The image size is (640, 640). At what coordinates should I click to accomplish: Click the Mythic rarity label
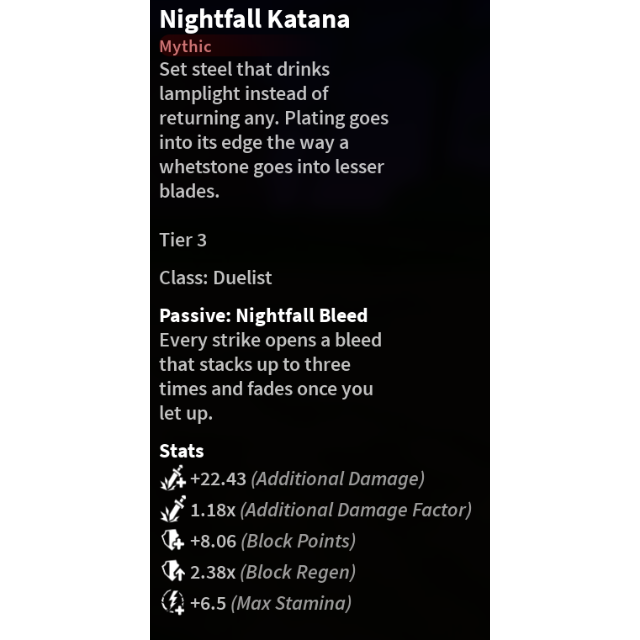click(185, 47)
